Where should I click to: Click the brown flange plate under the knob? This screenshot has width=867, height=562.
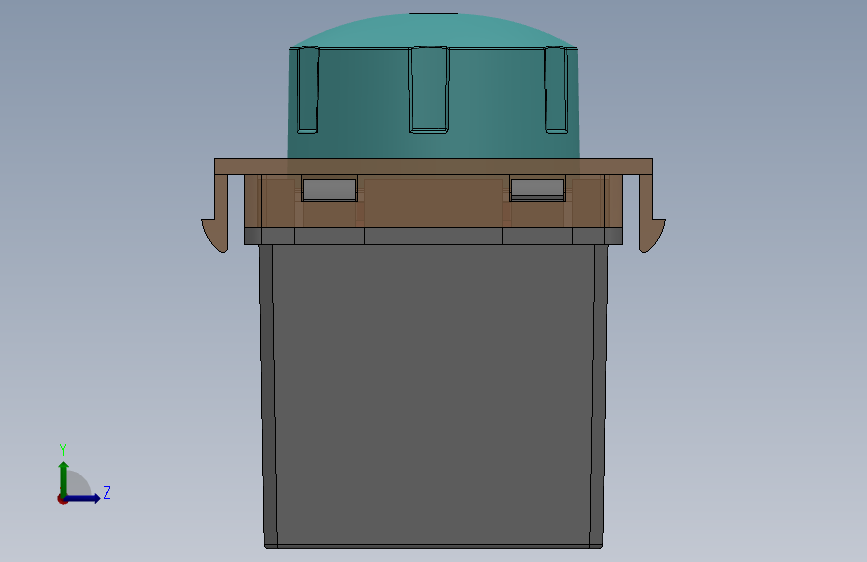(434, 166)
